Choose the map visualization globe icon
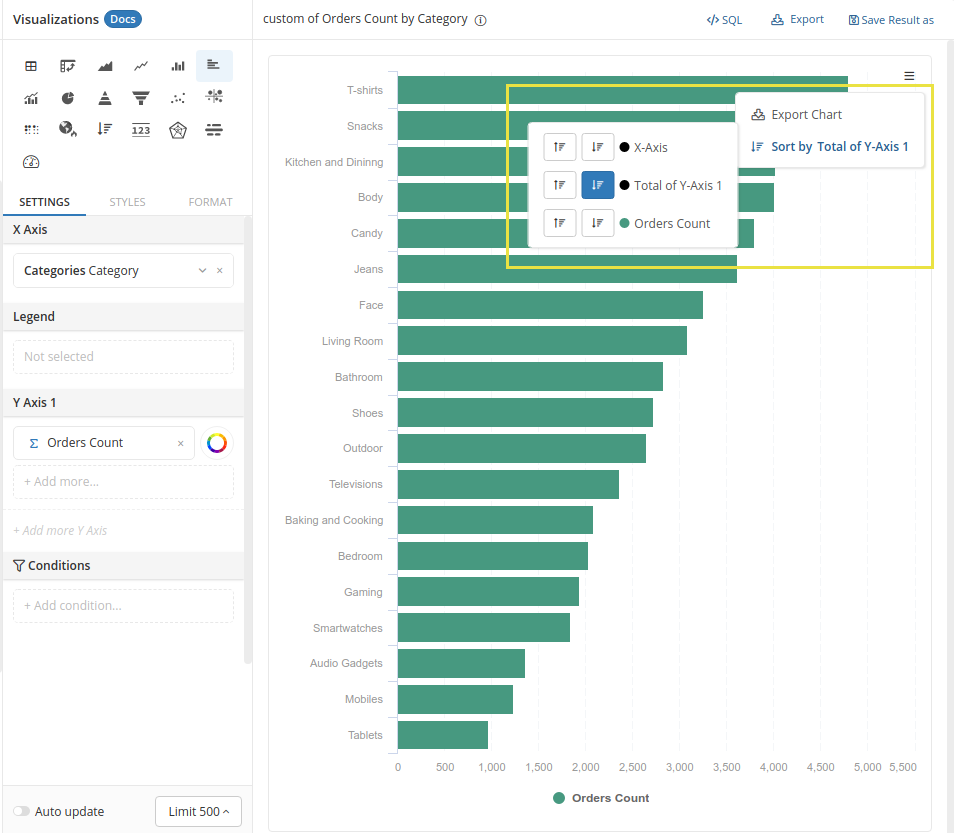The width and height of the screenshot is (954, 833). tap(68, 130)
